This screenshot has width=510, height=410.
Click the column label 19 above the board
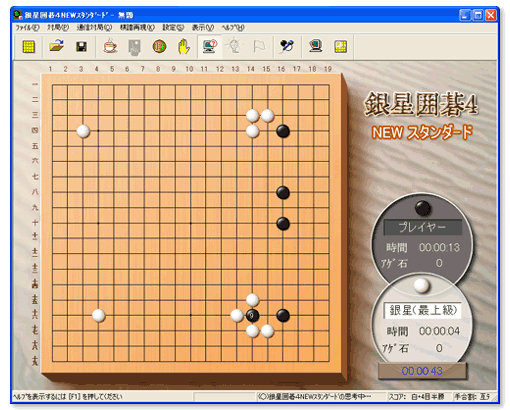pyautogui.click(x=328, y=69)
